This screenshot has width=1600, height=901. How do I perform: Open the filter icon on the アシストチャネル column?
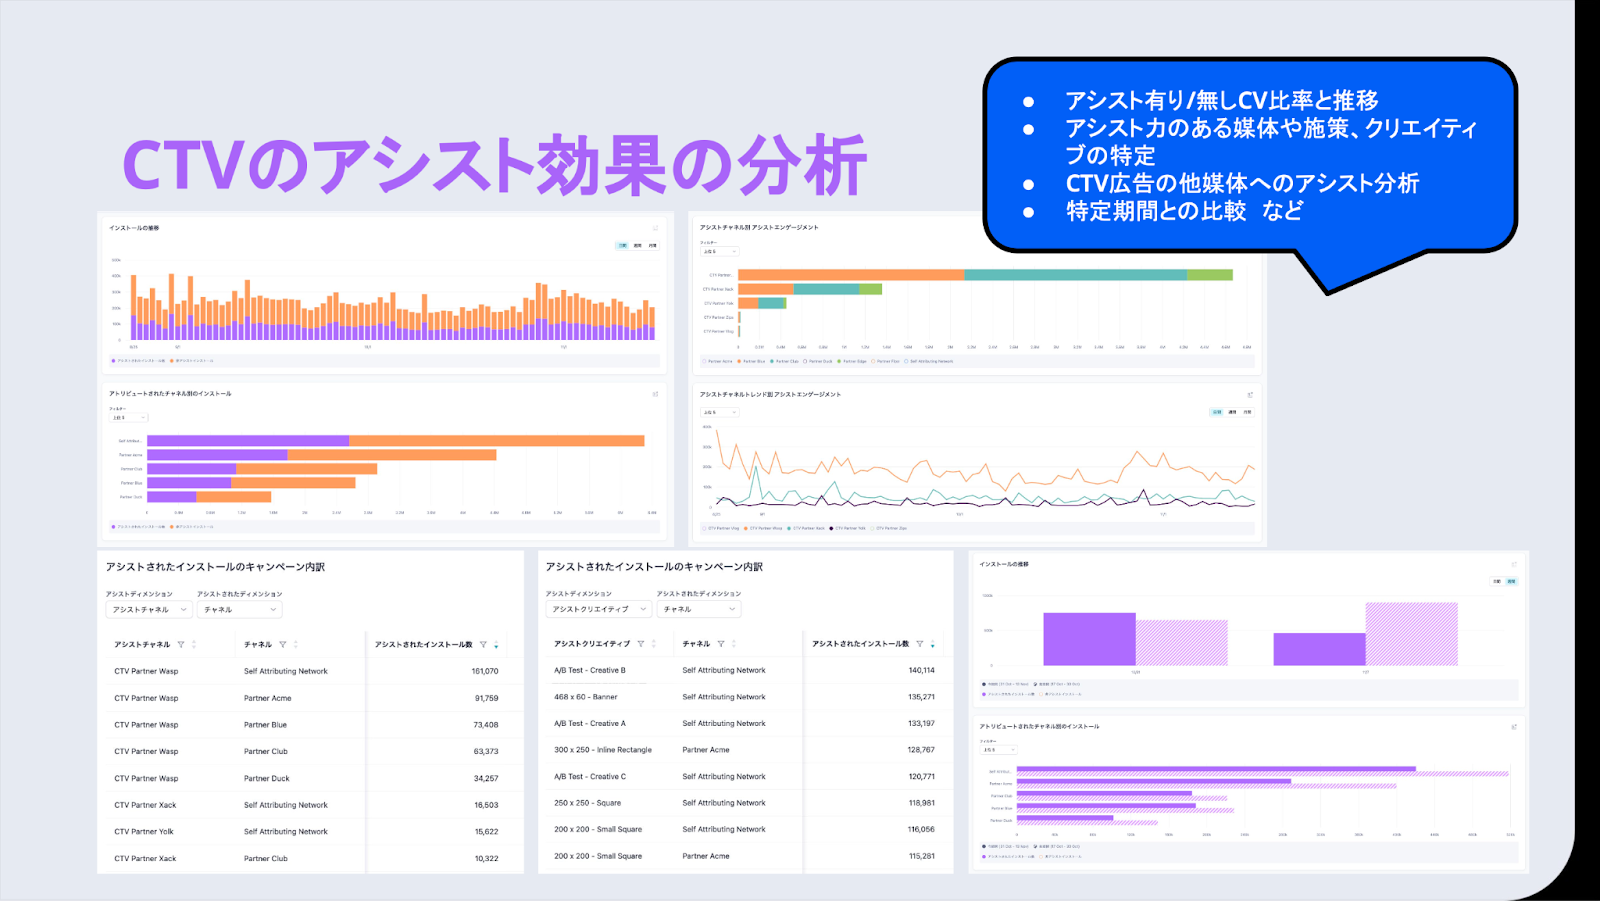pos(181,644)
